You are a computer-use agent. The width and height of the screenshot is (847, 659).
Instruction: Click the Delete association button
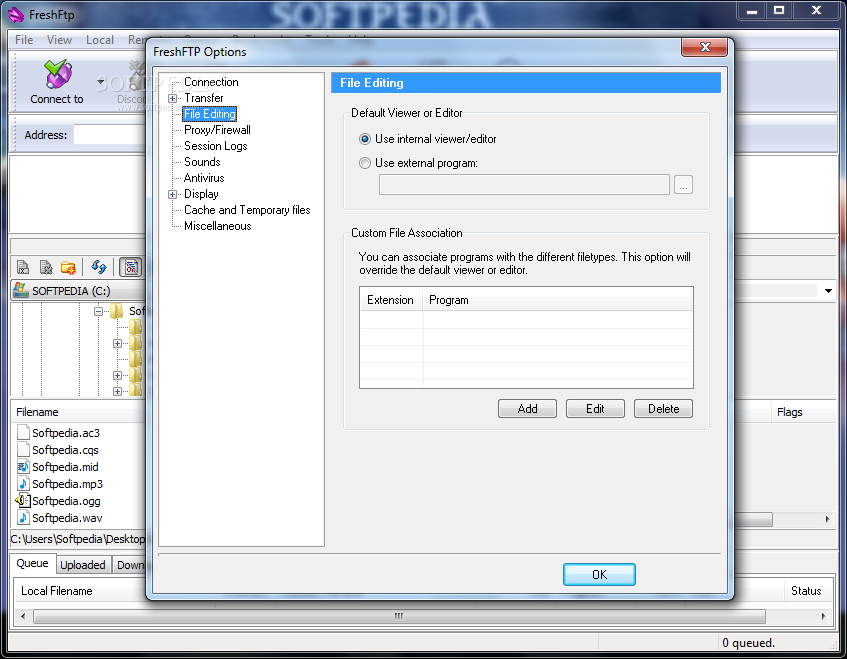point(663,409)
